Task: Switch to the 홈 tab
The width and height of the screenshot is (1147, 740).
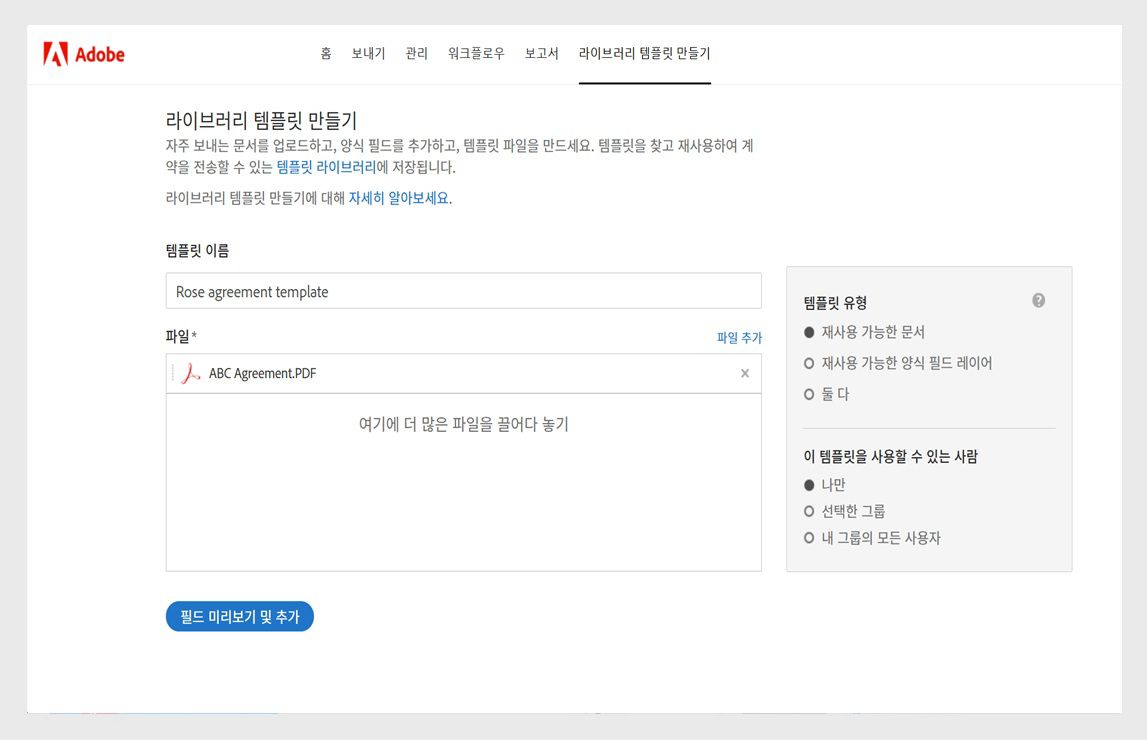Action: [x=325, y=54]
